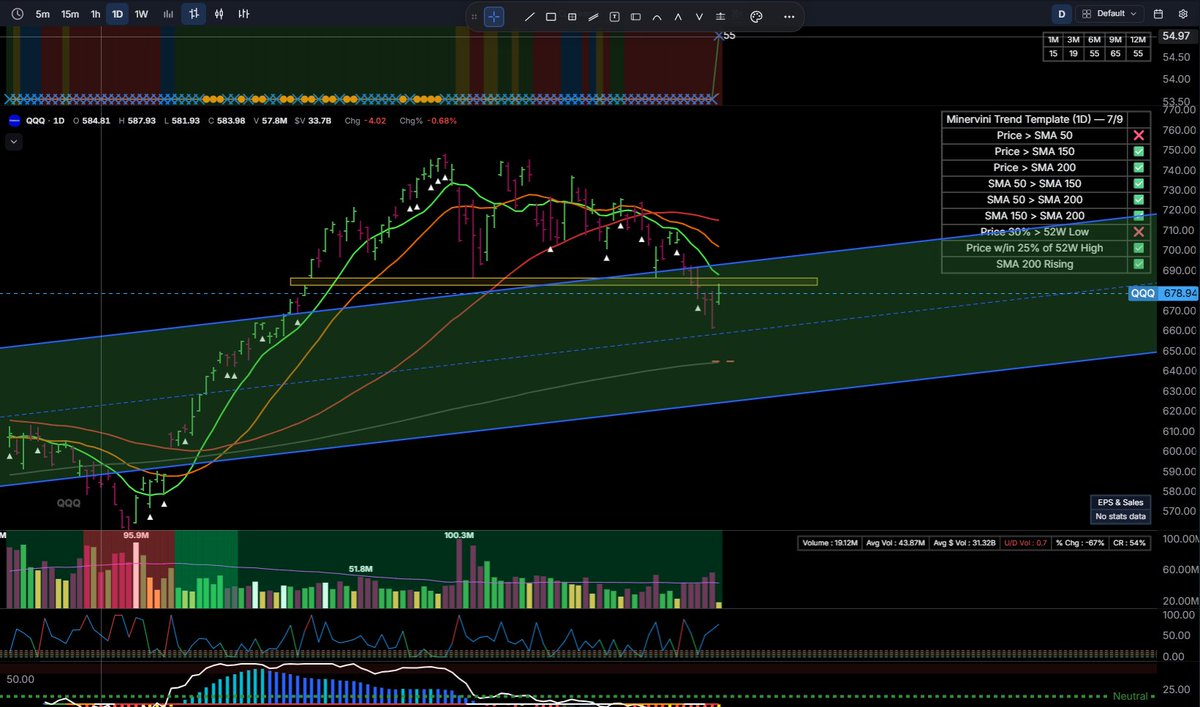Click the U/D Vol : 0.7 stat
Viewport: 1200px width, 707px height.
(x=1026, y=543)
